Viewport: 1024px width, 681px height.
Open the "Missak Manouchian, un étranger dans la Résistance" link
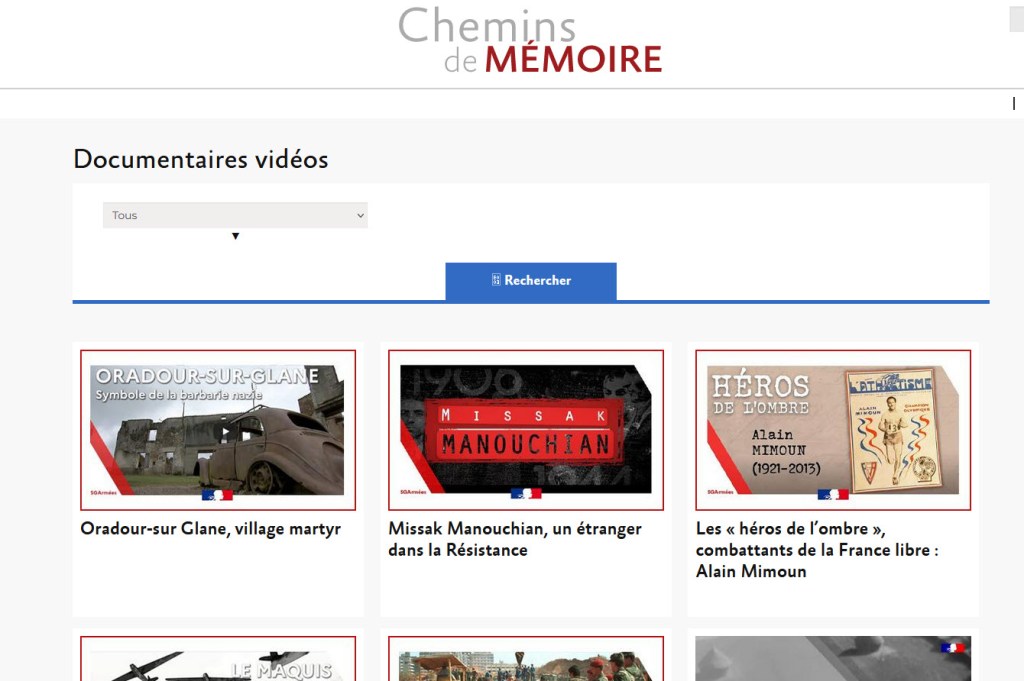click(515, 539)
